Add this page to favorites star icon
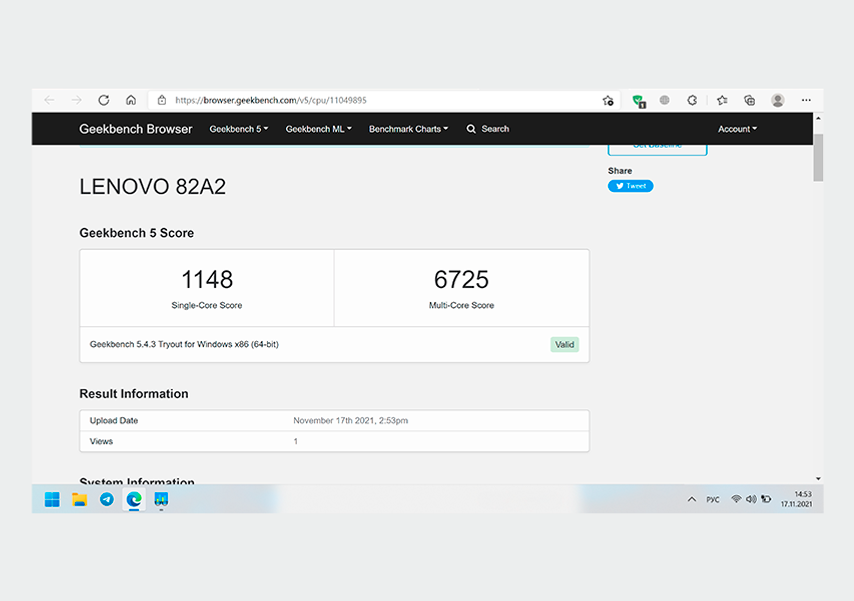 [x=608, y=100]
